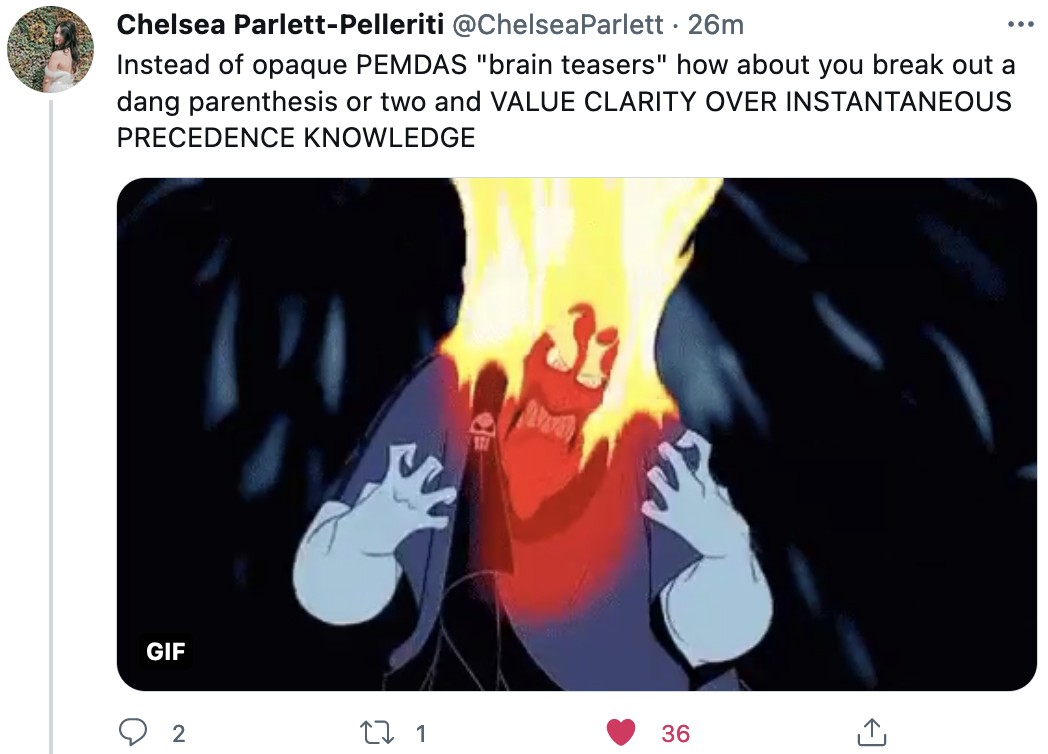Image resolution: width=1048 pixels, height=754 pixels.
Task: Open the tweet's more options ellipsis menu
Action: point(1020,25)
